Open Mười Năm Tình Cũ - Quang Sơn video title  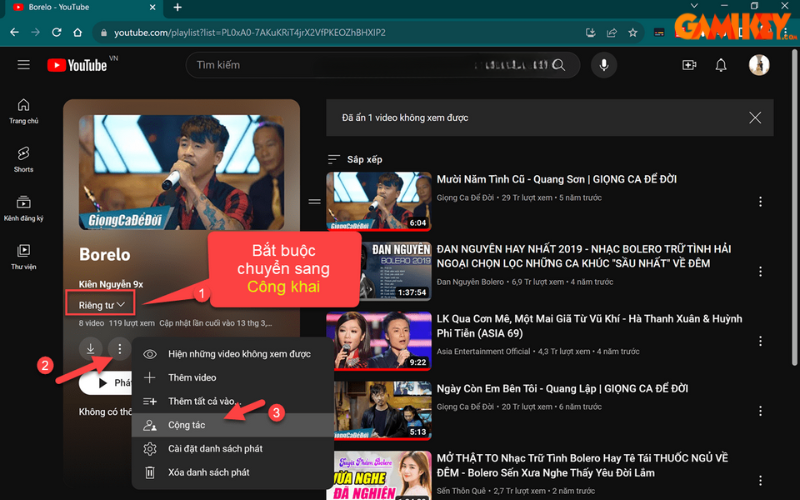(x=557, y=179)
